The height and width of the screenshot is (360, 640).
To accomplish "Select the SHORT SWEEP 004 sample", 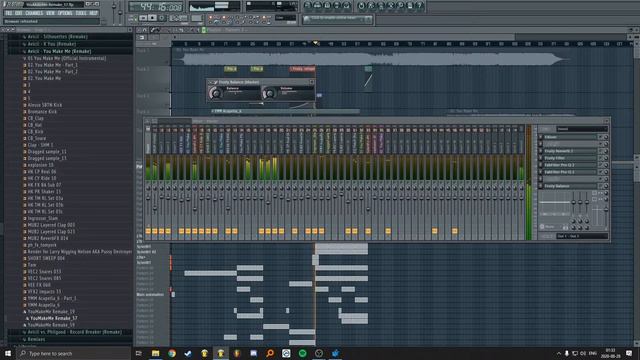I will (46, 258).
